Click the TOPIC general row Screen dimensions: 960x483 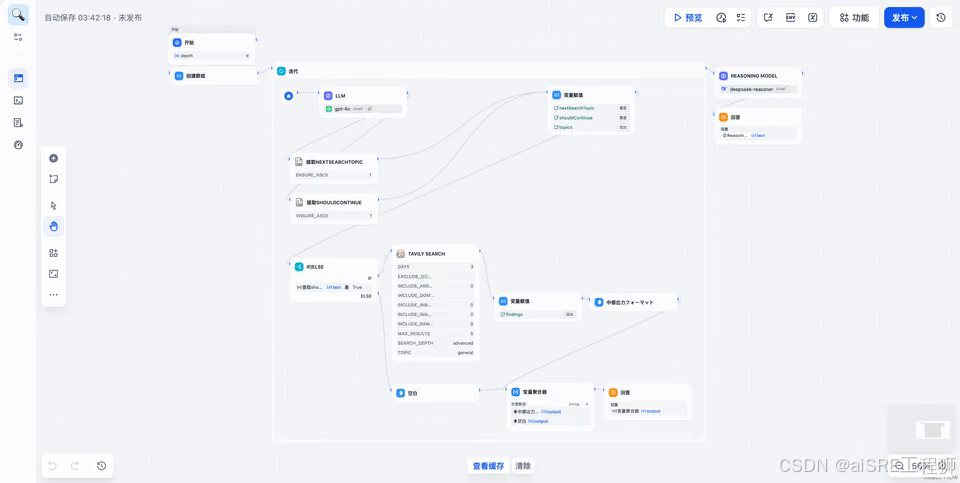coord(435,353)
